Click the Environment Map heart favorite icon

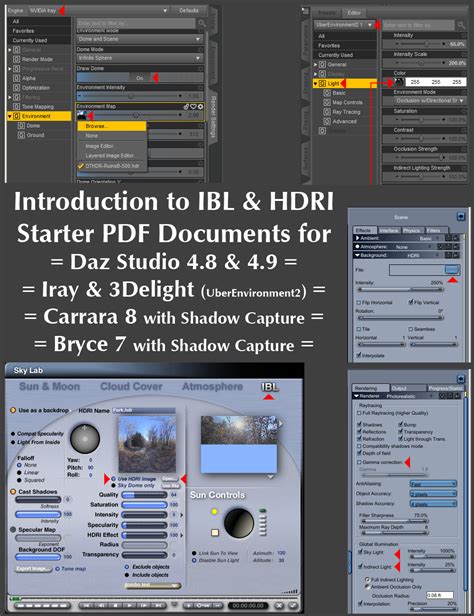(193, 106)
